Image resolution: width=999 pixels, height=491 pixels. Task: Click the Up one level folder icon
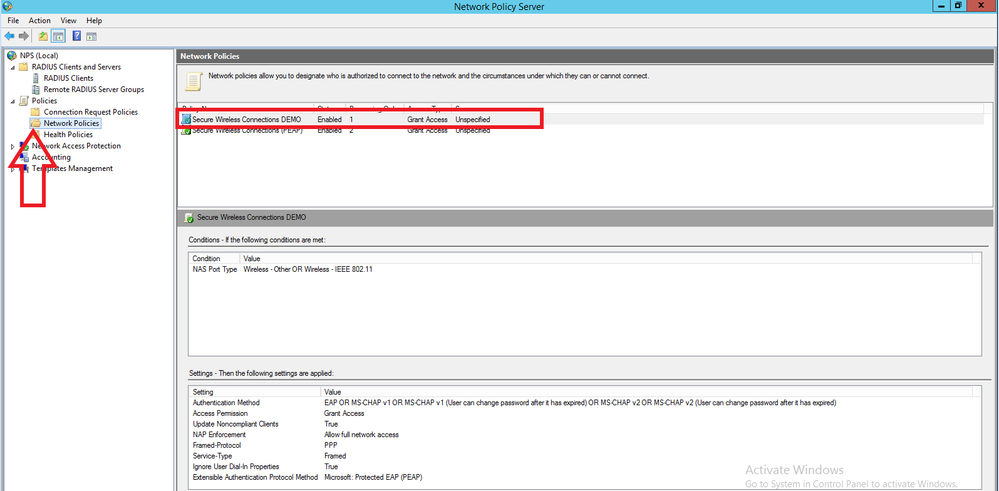(43, 36)
